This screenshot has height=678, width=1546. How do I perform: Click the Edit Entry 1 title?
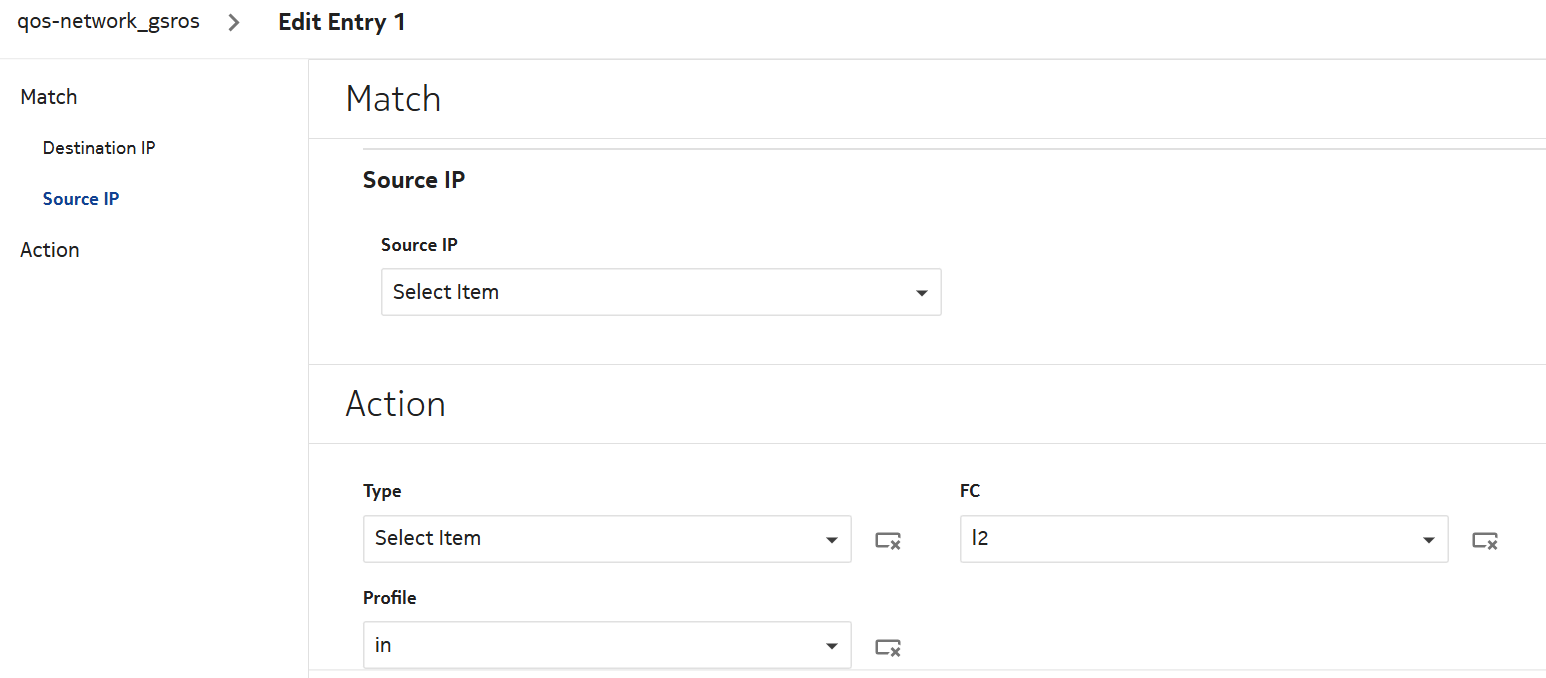[342, 22]
